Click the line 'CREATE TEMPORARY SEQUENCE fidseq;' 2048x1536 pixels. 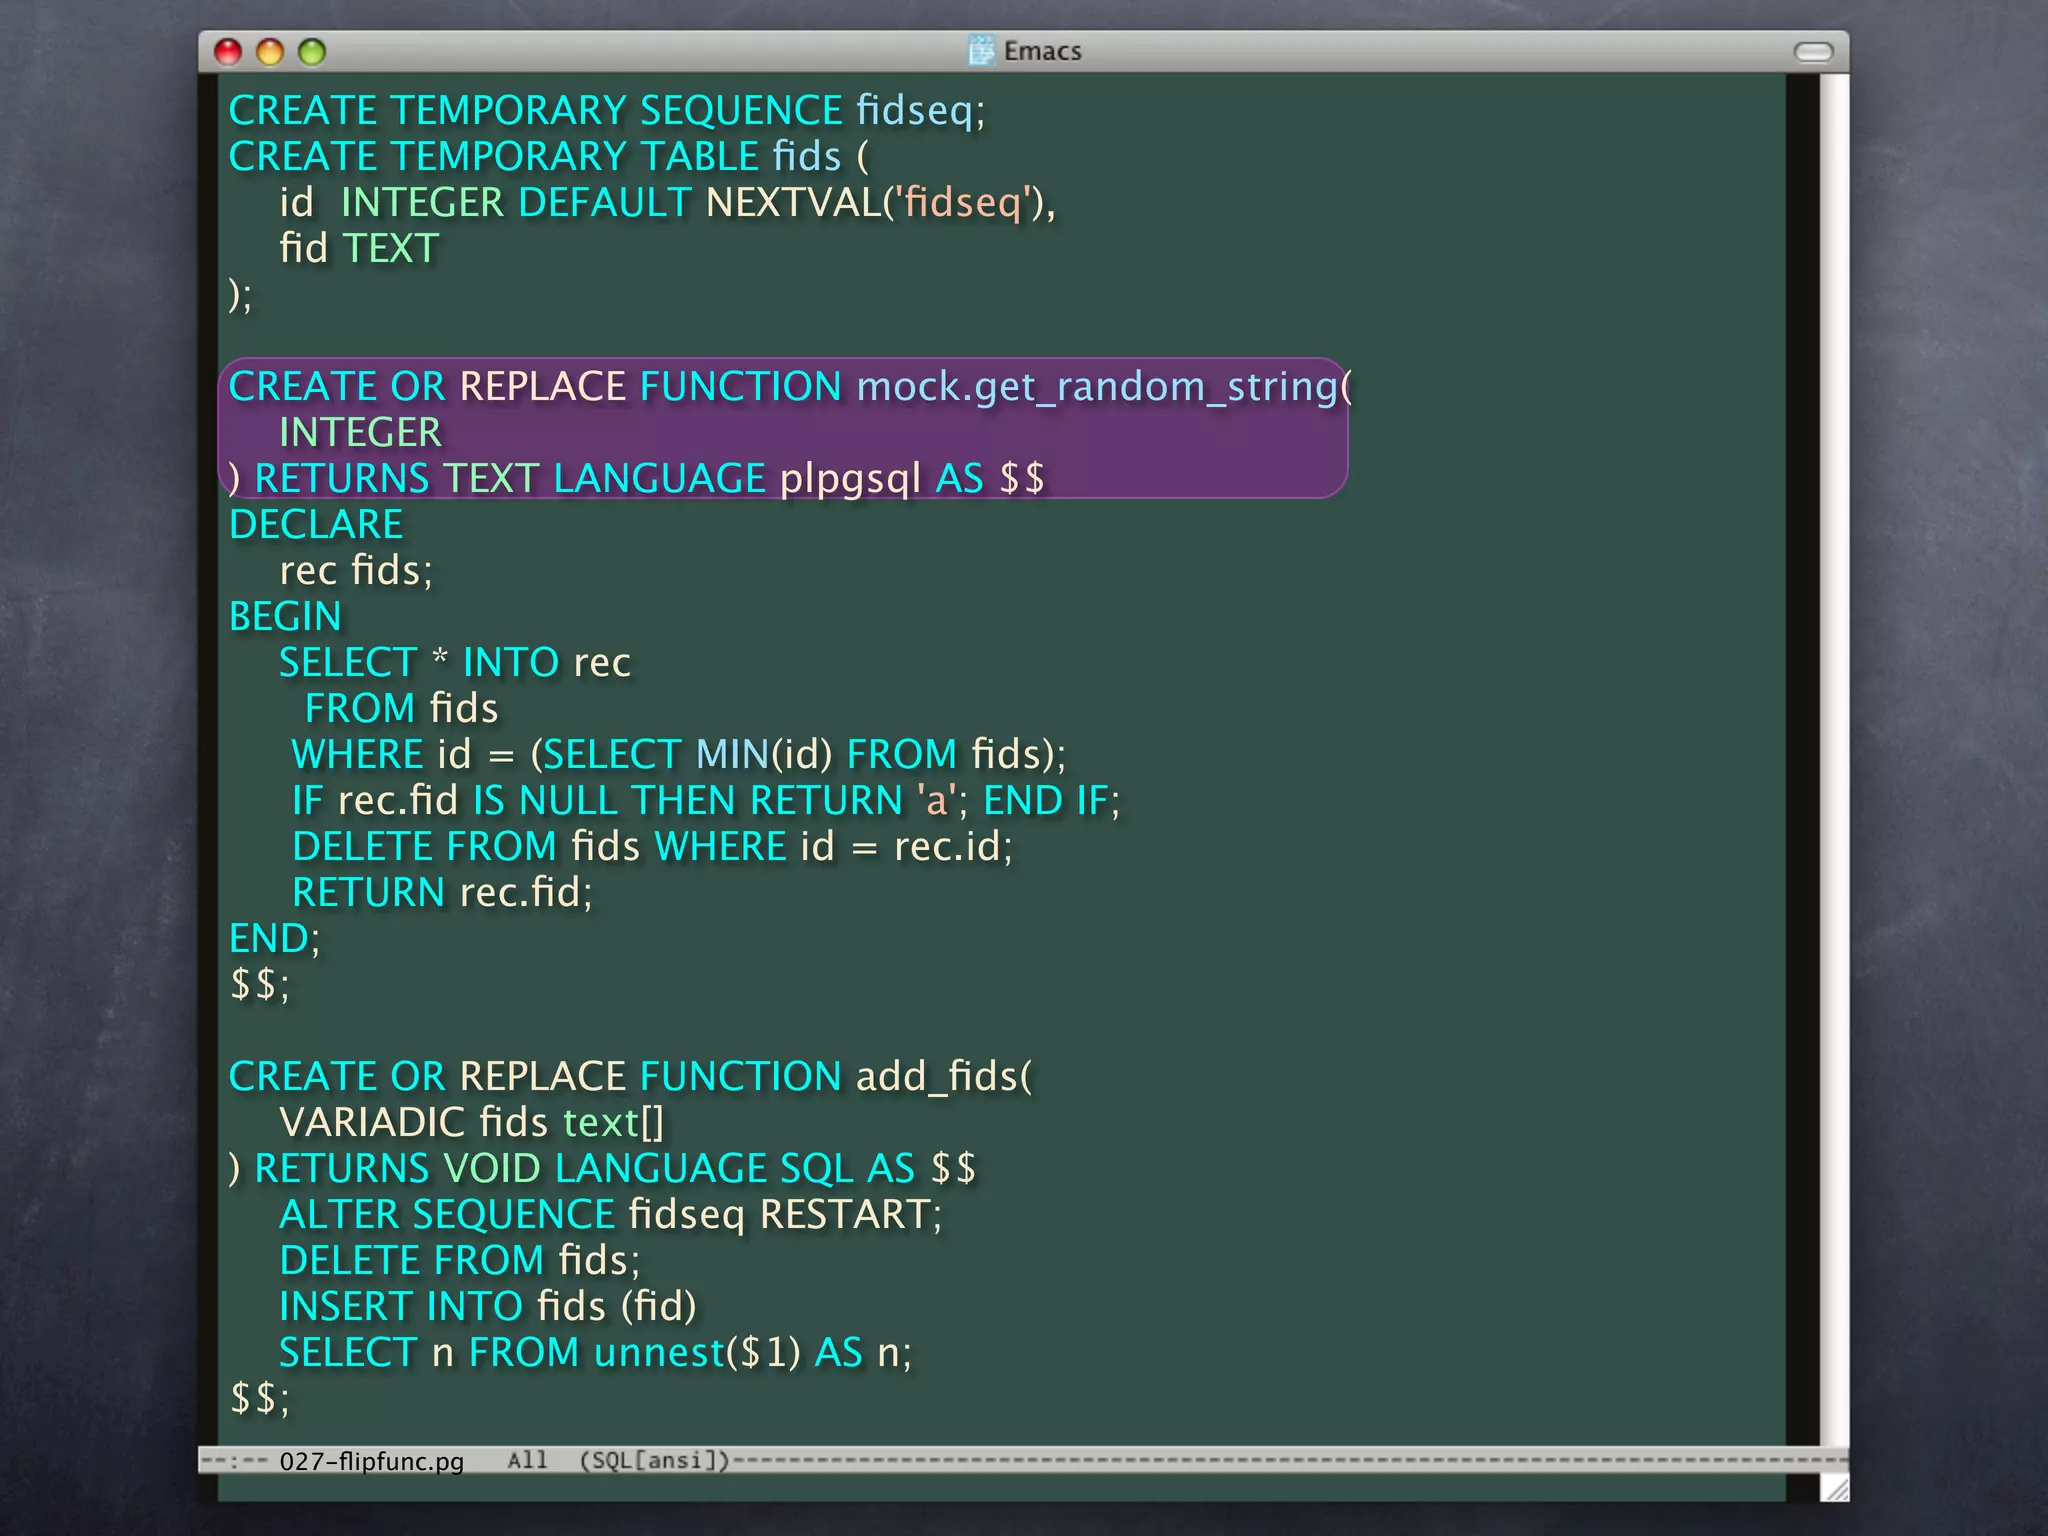pyautogui.click(x=607, y=111)
